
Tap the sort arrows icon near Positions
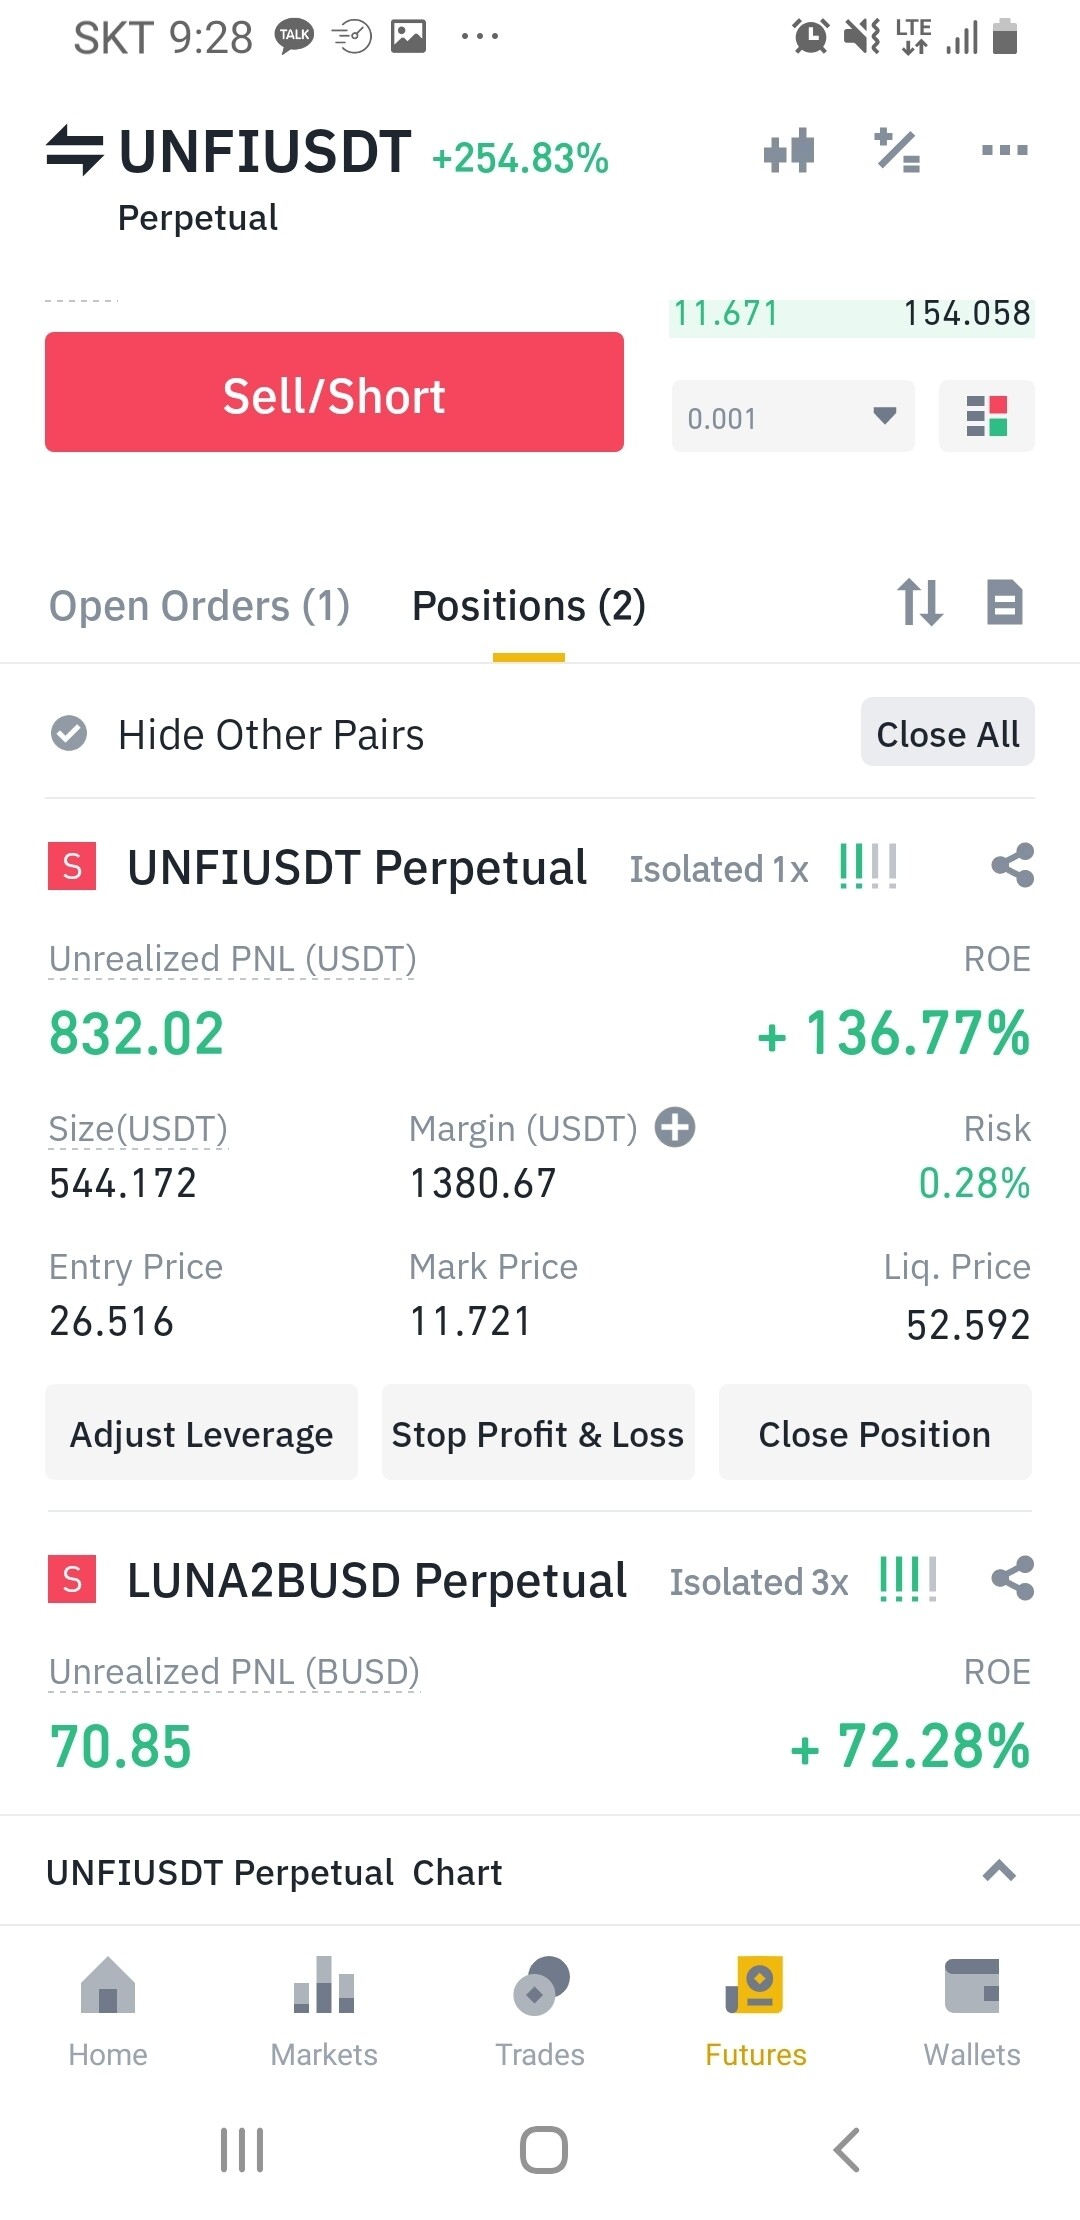(x=919, y=603)
